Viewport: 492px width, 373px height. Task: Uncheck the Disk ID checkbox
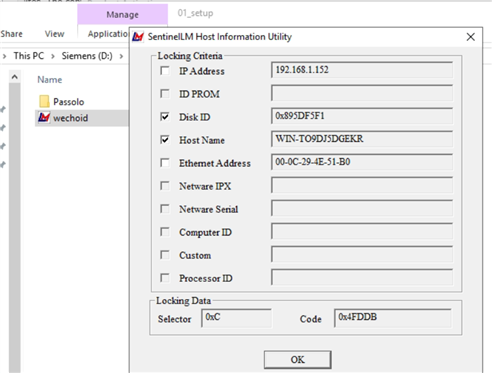pos(165,117)
